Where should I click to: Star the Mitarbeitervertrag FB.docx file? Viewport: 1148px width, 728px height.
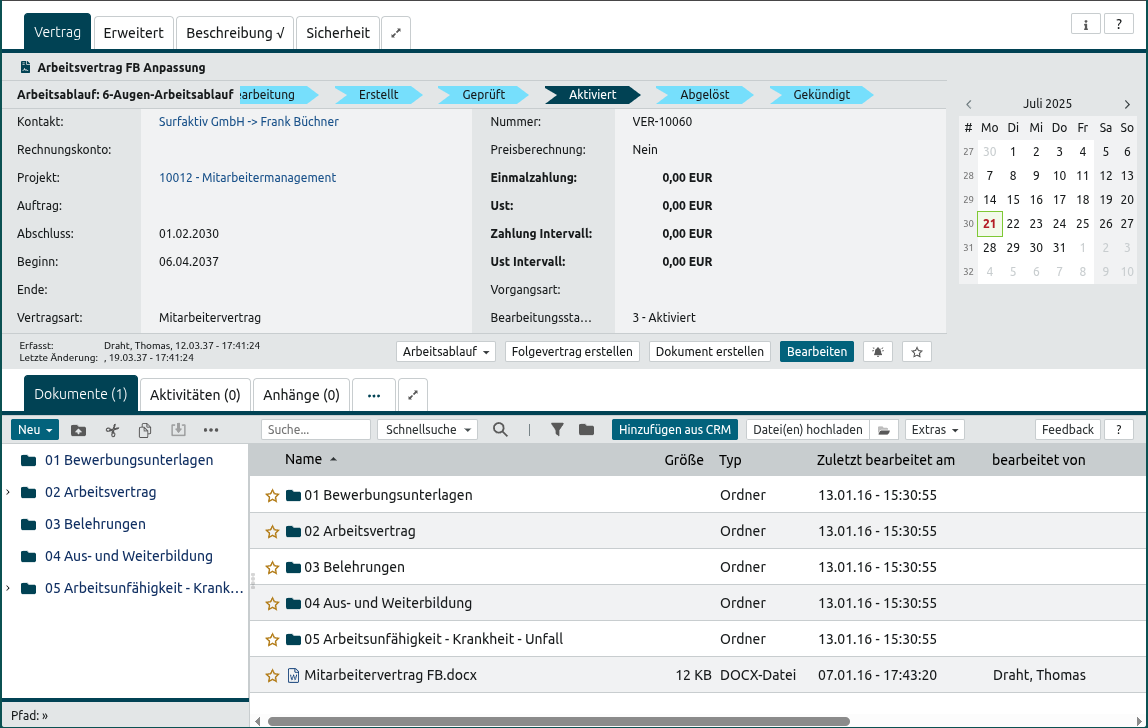pyautogui.click(x=271, y=676)
